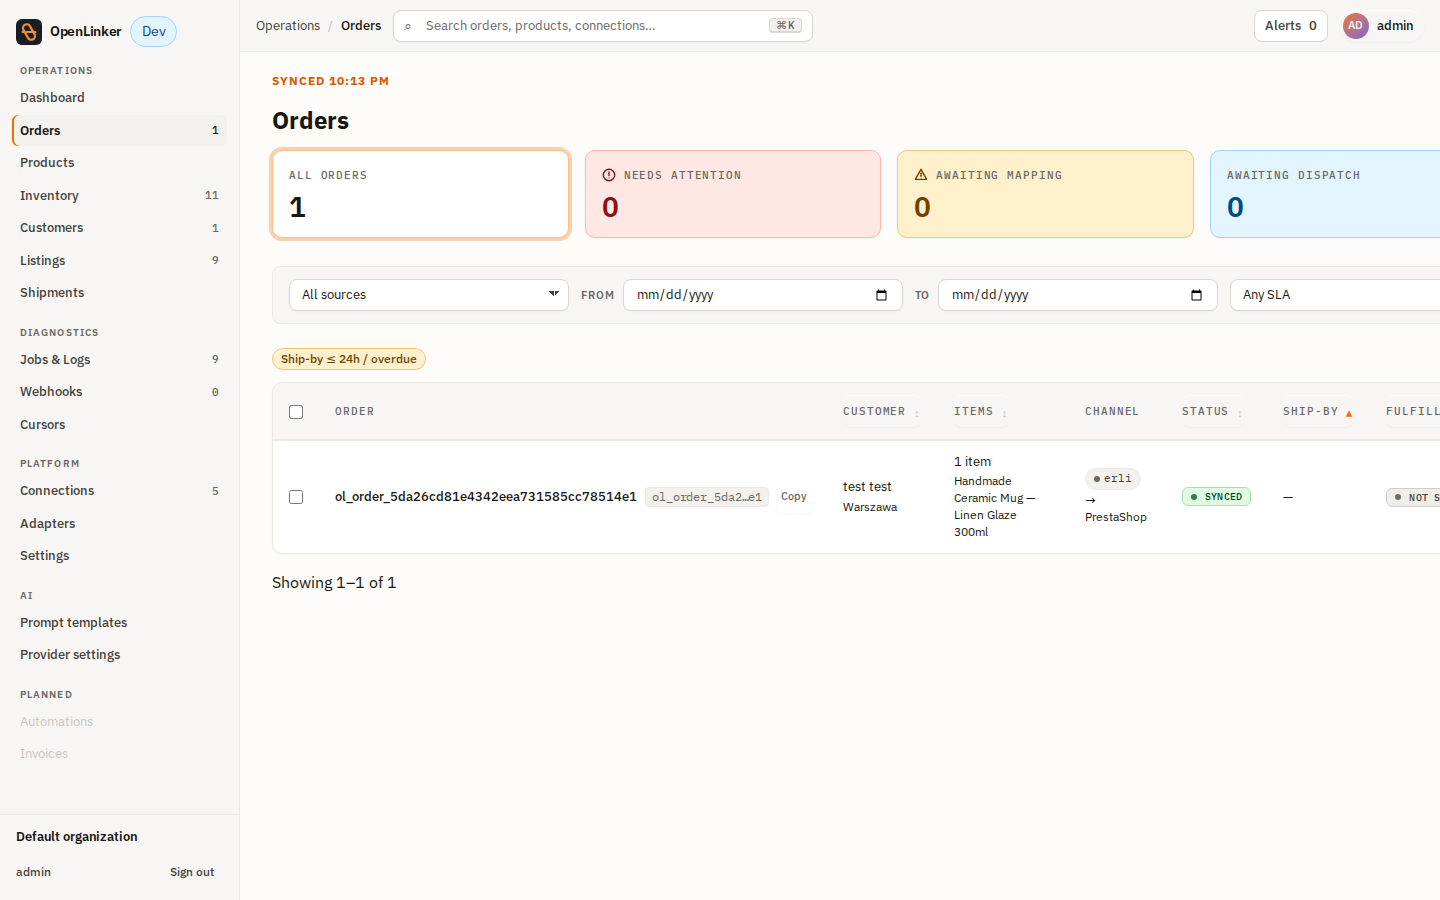Click the Needs Attention alert icon
The width and height of the screenshot is (1440, 900).
click(x=609, y=175)
